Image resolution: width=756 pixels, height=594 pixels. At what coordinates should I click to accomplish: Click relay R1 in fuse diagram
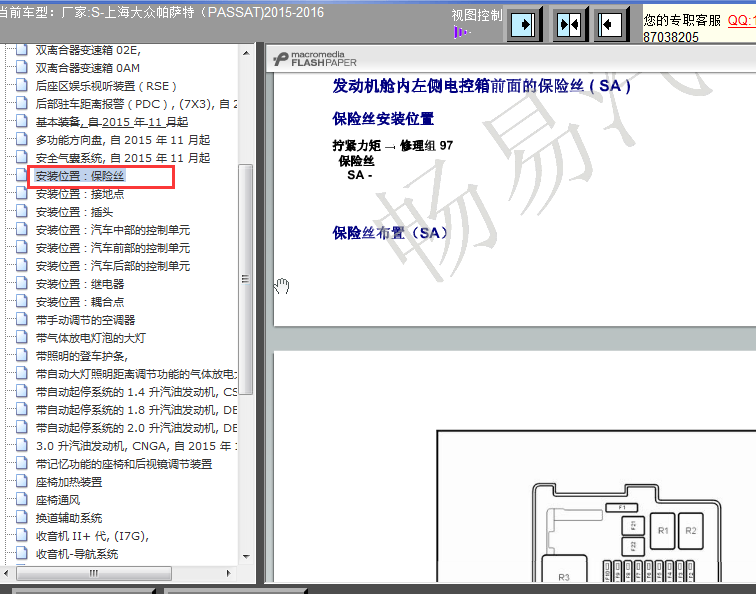(663, 531)
